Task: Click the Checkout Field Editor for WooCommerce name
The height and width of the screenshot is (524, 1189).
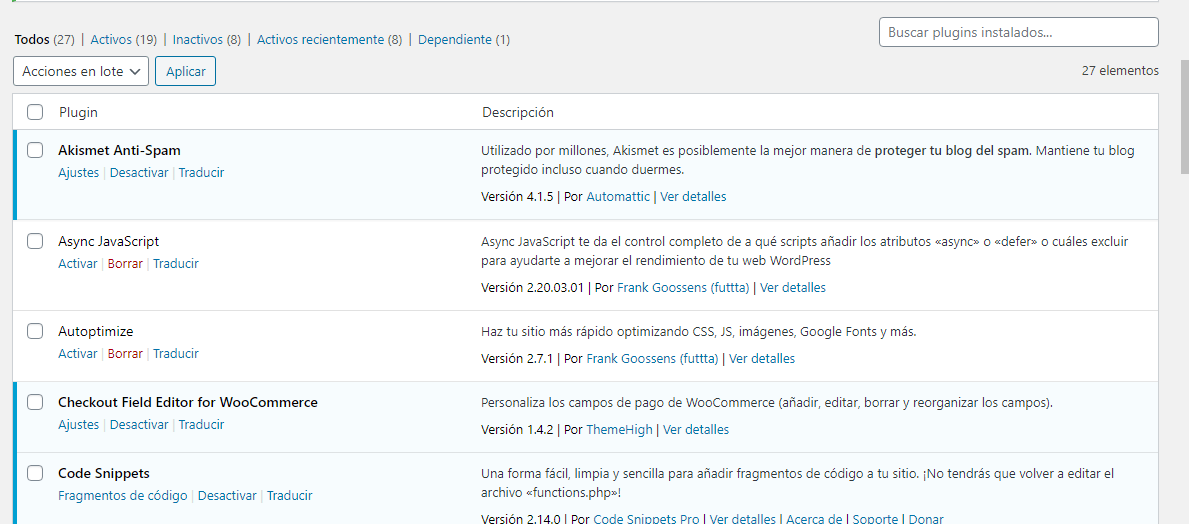Action: coord(188,402)
